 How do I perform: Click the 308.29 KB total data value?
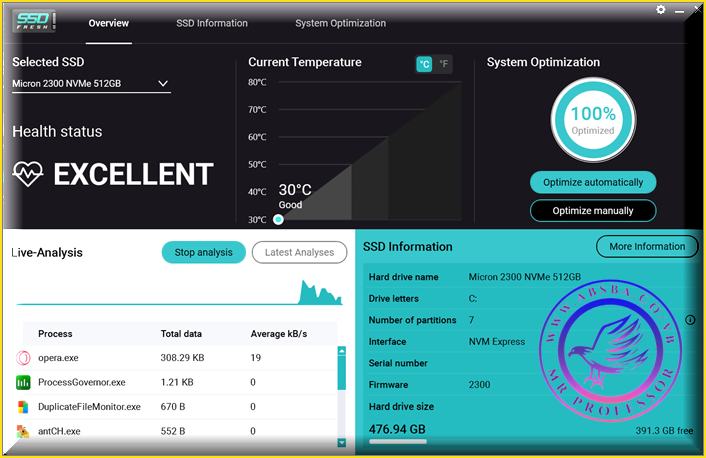[x=182, y=358]
